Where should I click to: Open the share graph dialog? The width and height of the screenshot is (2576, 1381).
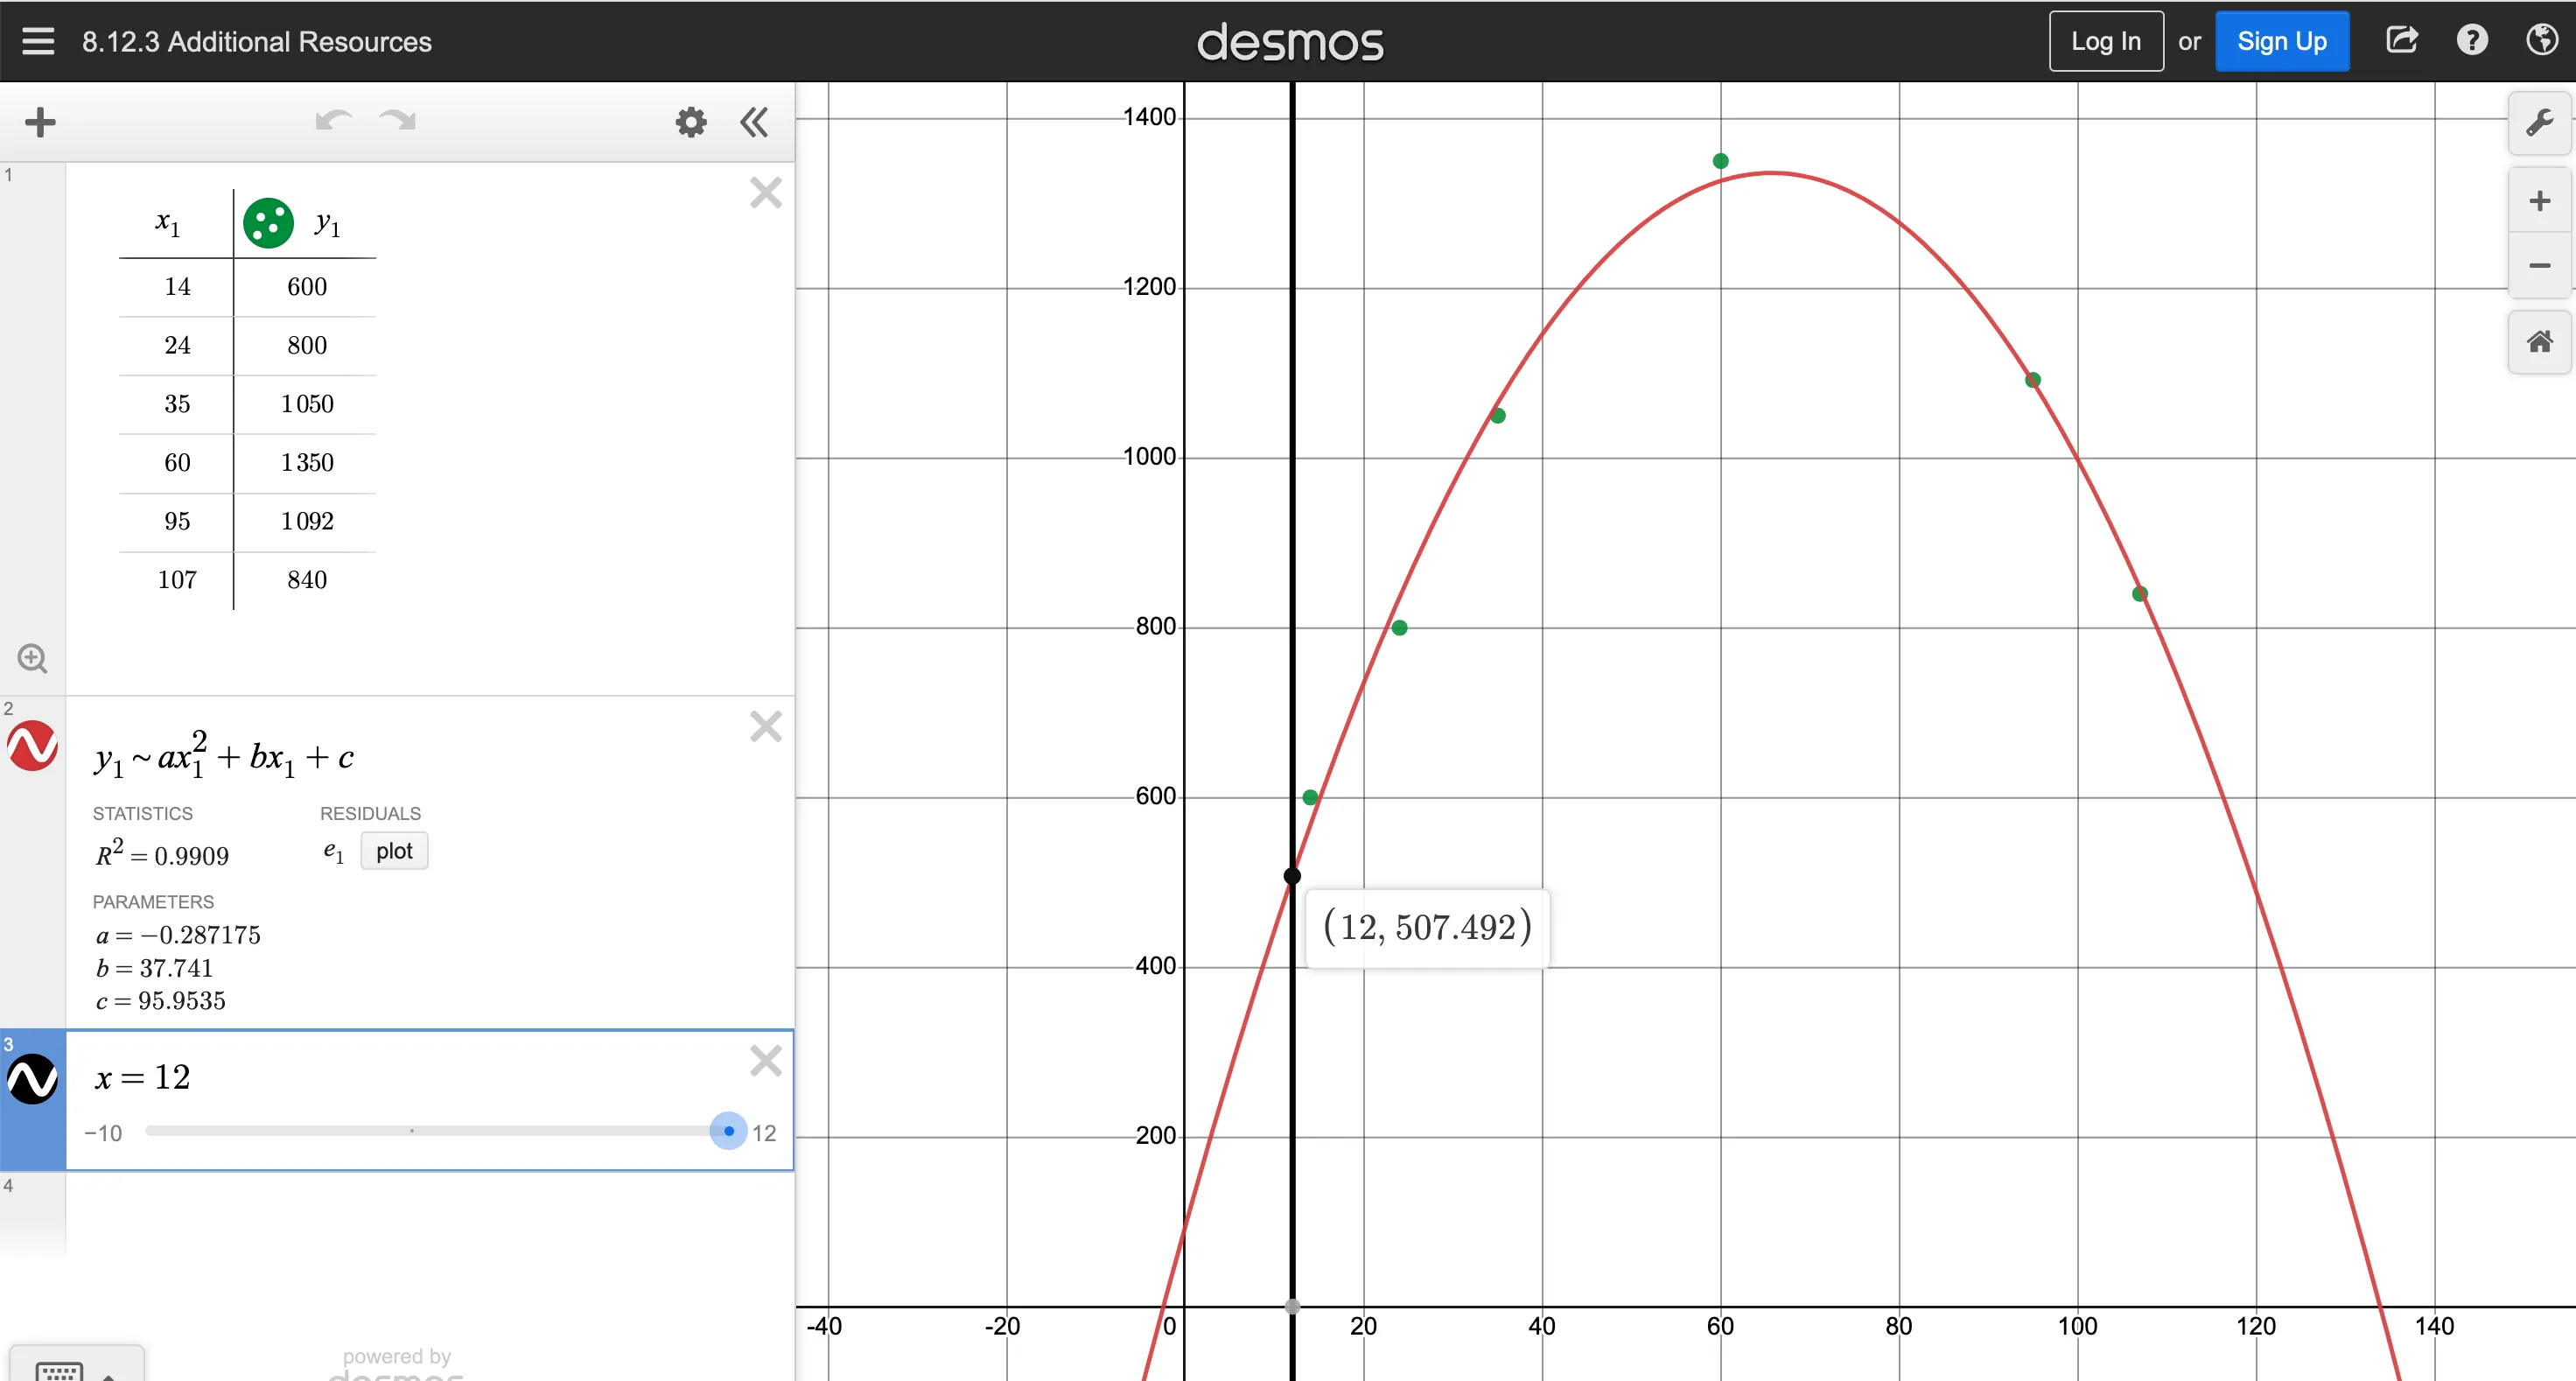click(2402, 41)
